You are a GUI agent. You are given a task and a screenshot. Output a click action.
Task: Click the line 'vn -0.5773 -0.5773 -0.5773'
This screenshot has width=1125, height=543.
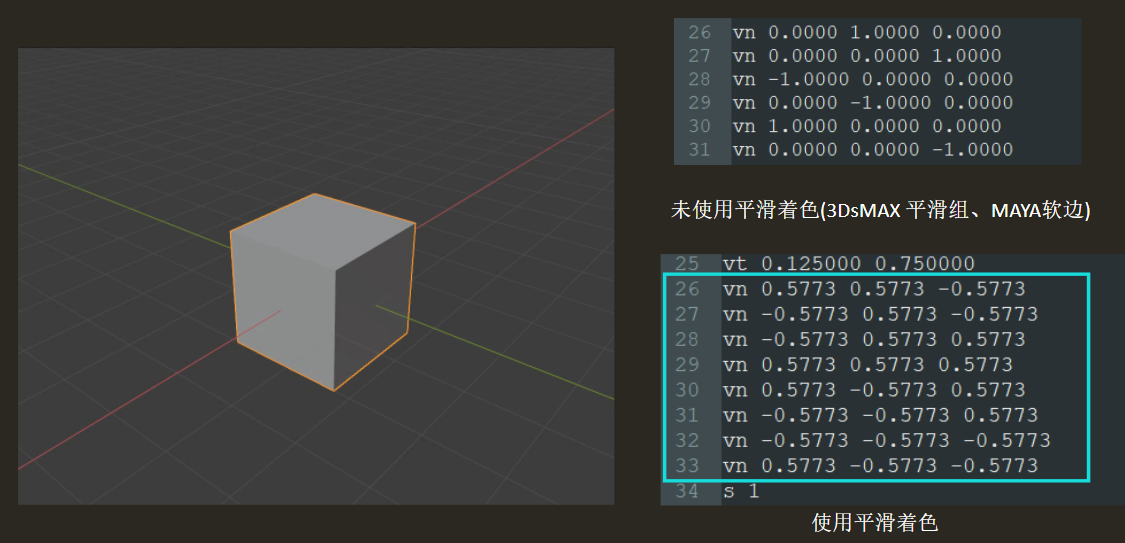tap(887, 440)
